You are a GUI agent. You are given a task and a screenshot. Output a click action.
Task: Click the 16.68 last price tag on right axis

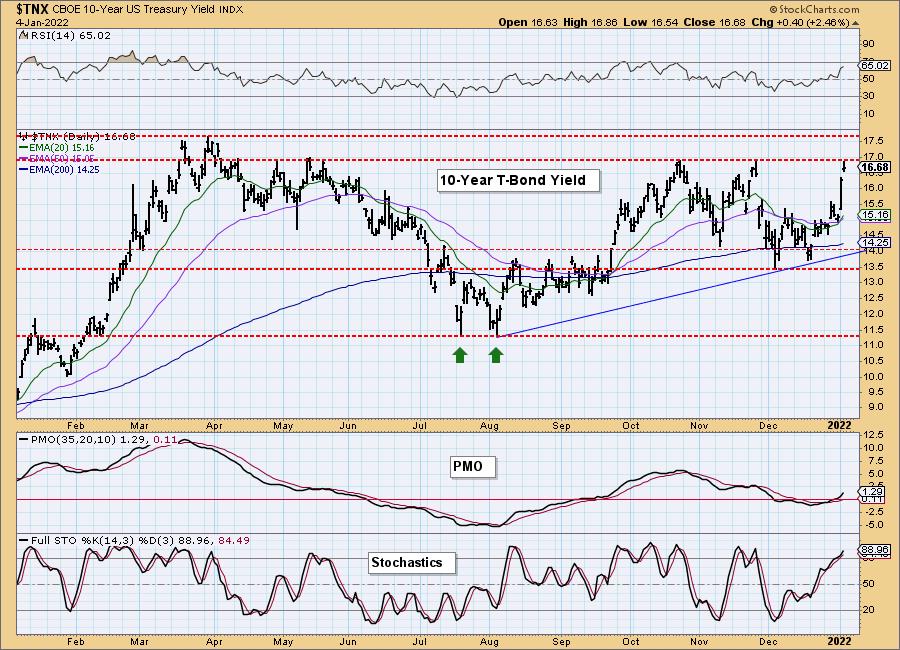pos(875,167)
